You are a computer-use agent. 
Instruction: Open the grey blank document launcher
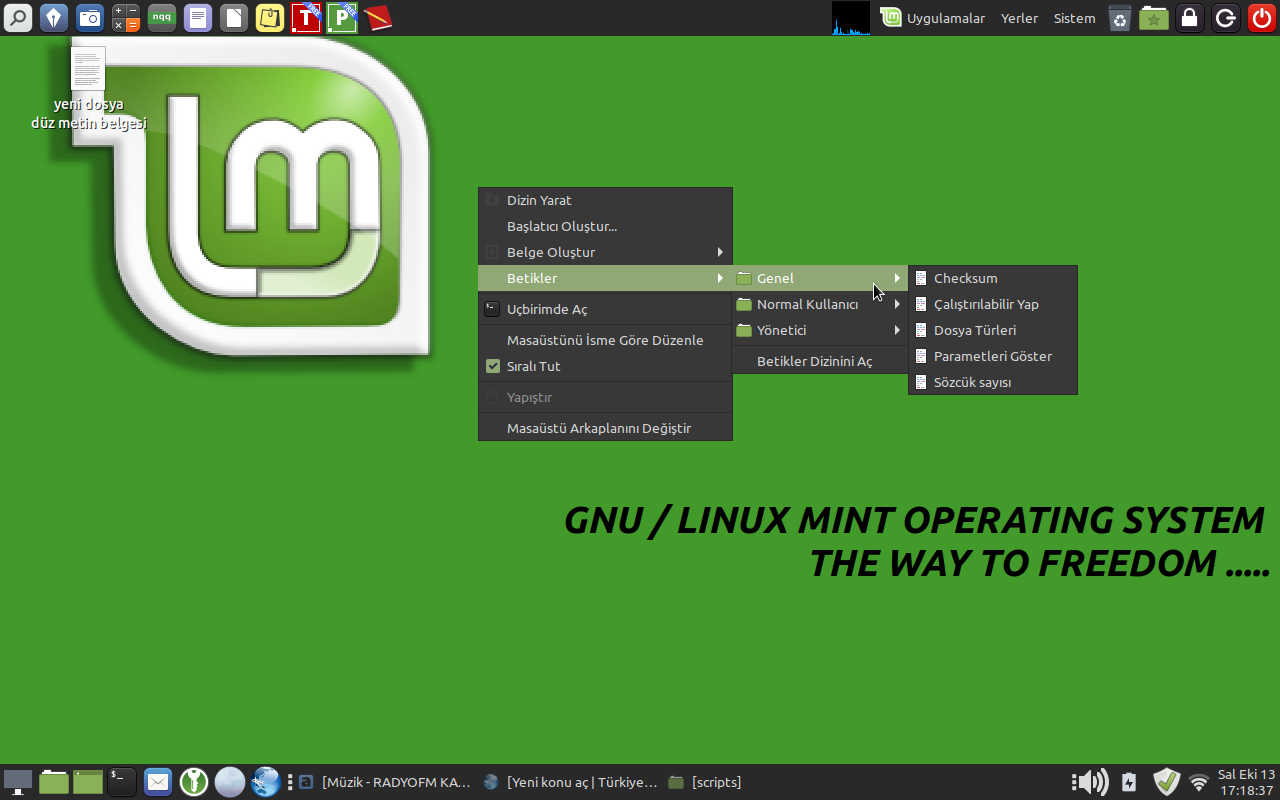pos(234,18)
